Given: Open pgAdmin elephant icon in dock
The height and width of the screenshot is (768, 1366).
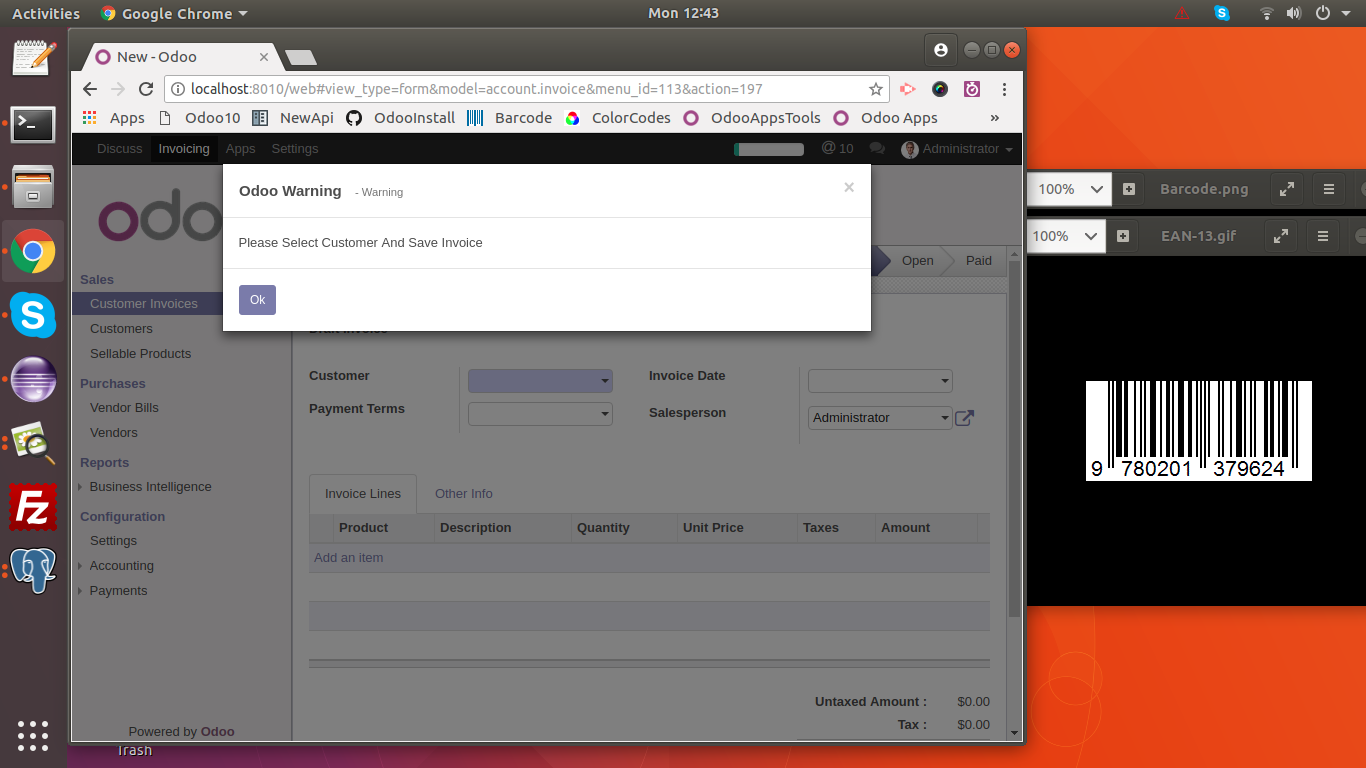Looking at the screenshot, I should [33, 571].
